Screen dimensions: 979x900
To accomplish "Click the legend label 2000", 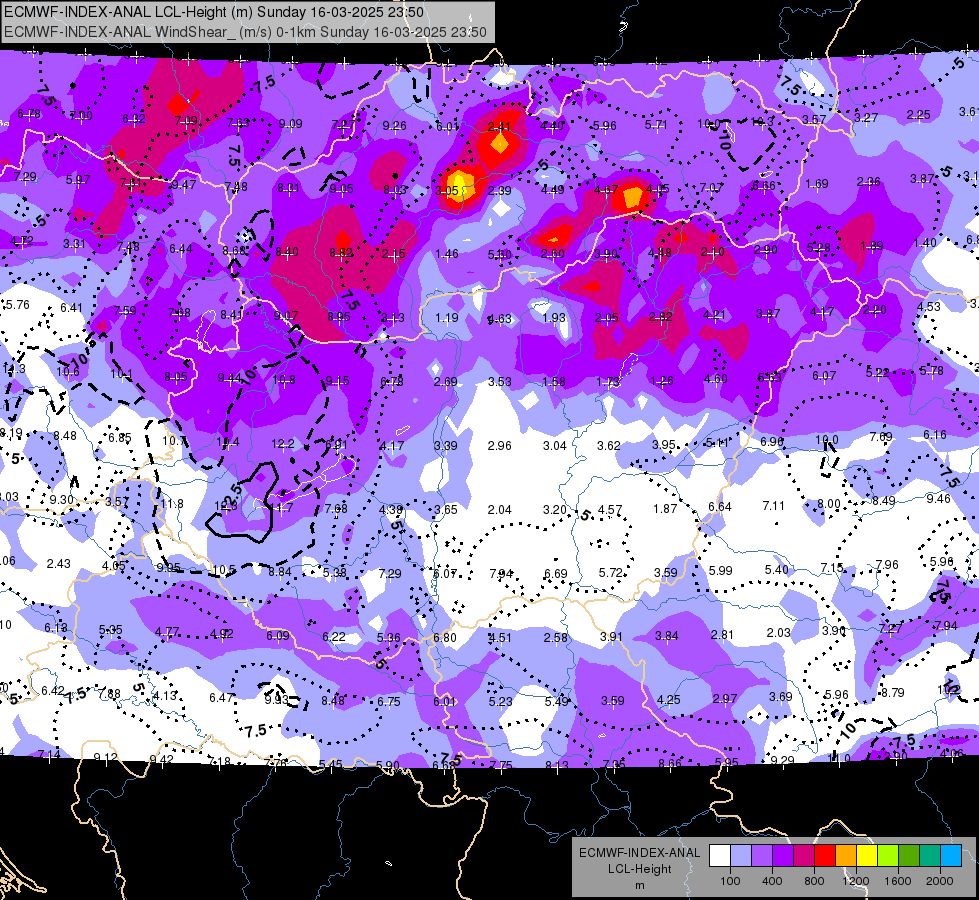I will [940, 881].
